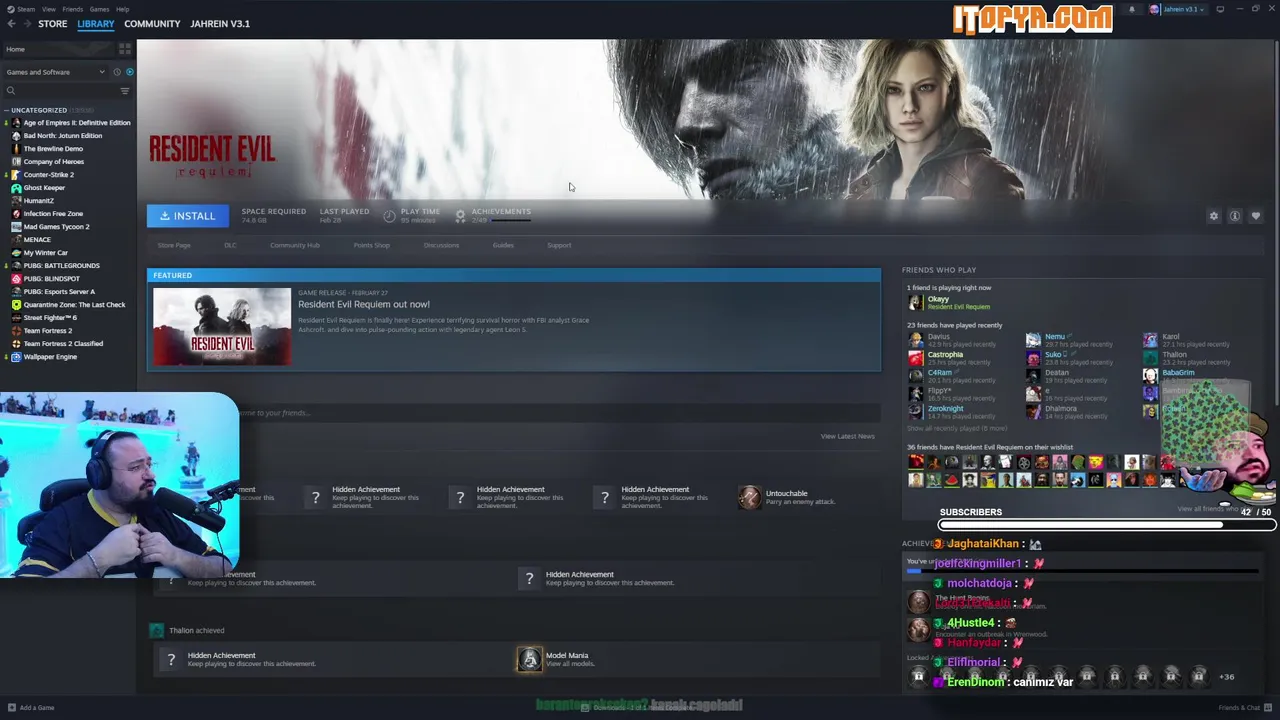Open featured Resident Evil Requiem news thumbnail

222,326
